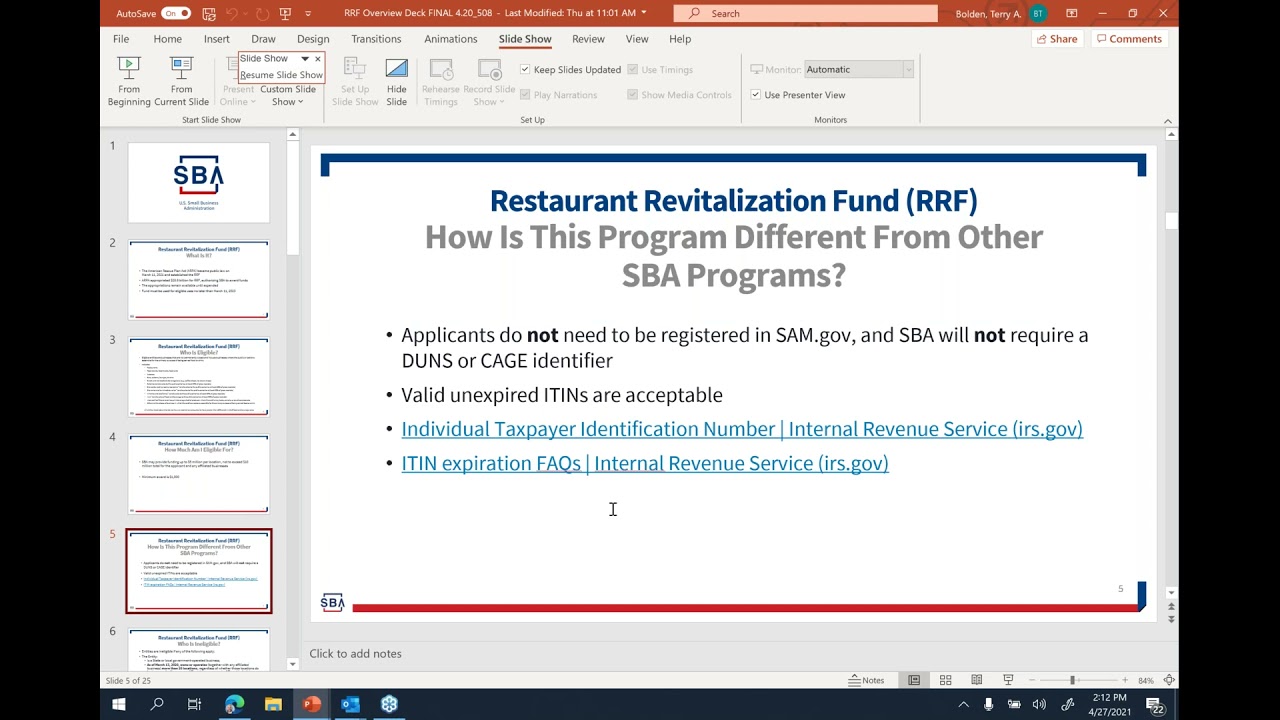Open Set Up Slide Show
The height and width of the screenshot is (720, 1280).
(355, 81)
